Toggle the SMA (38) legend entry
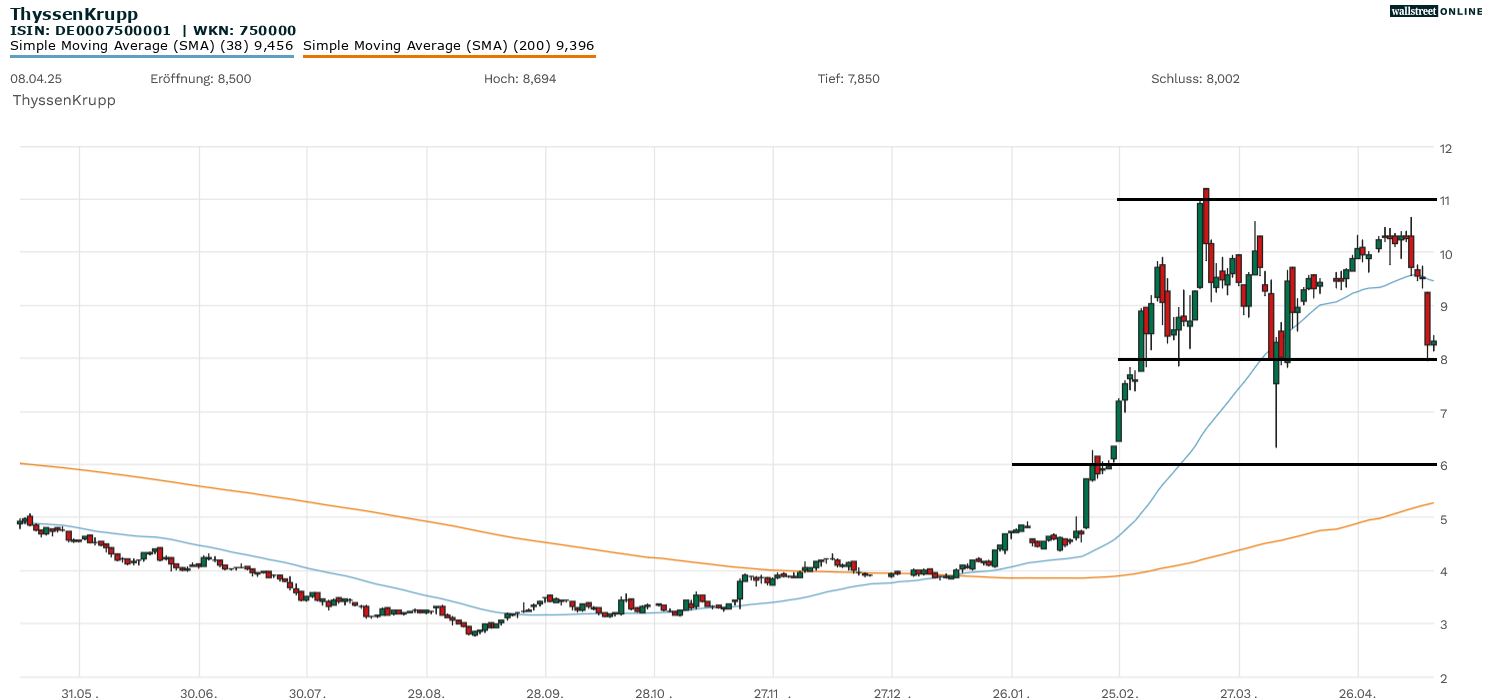 [151, 45]
